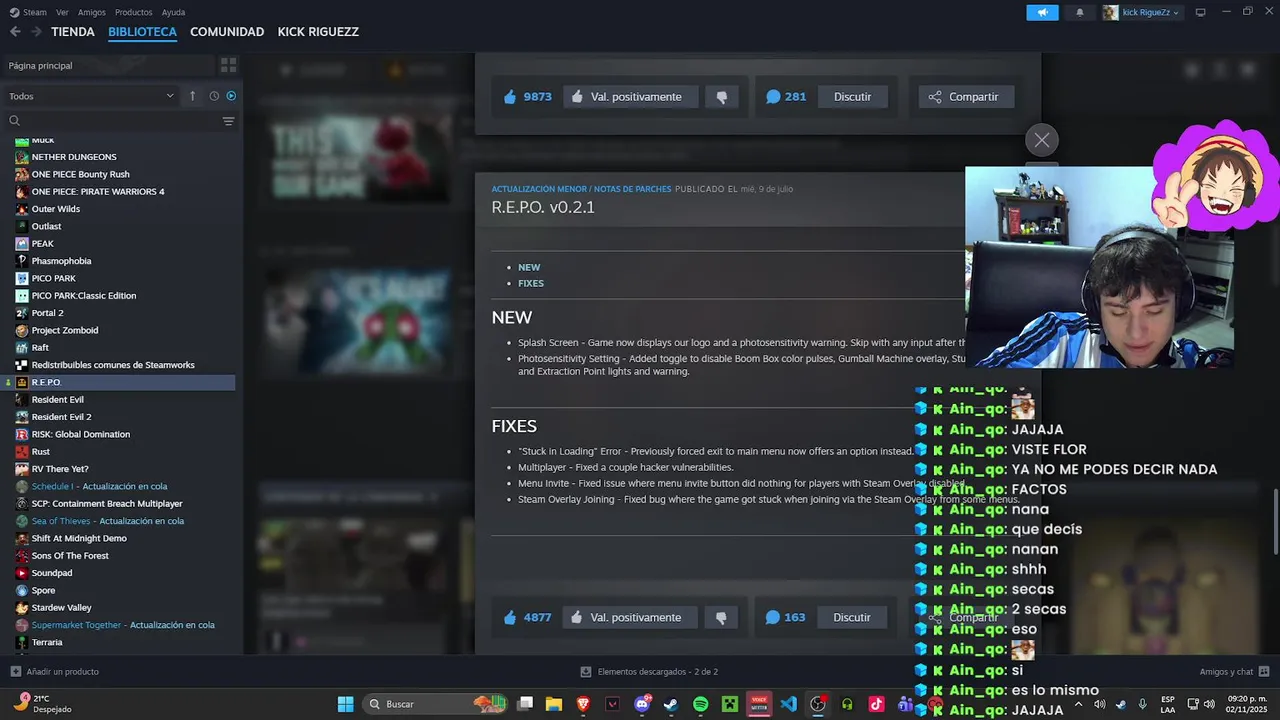The height and width of the screenshot is (720, 1280).
Task: Open the KICK RIGUEZZ profile tab
Action: [318, 32]
